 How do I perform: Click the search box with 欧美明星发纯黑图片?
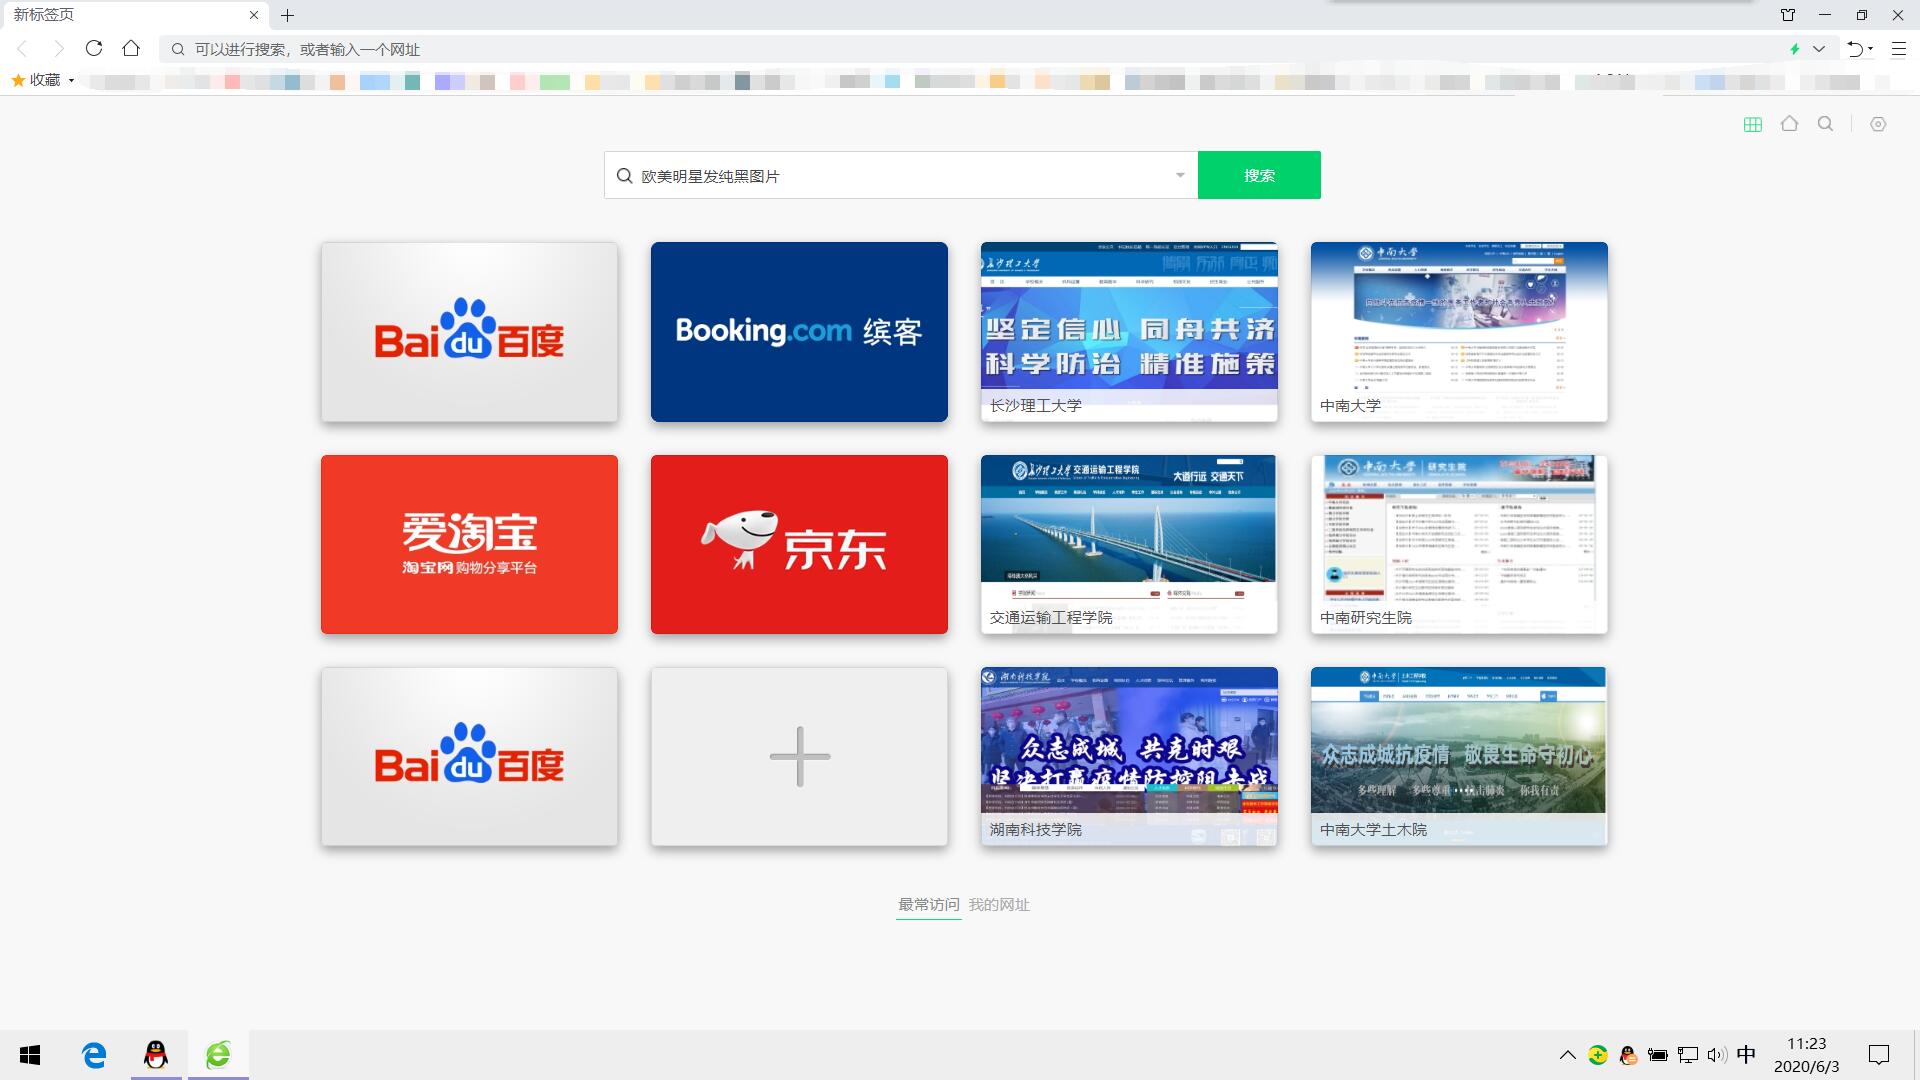pyautogui.click(x=900, y=176)
